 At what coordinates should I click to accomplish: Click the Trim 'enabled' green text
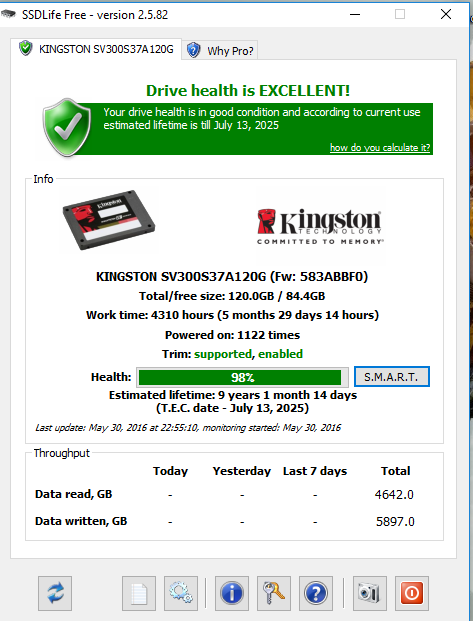280,354
